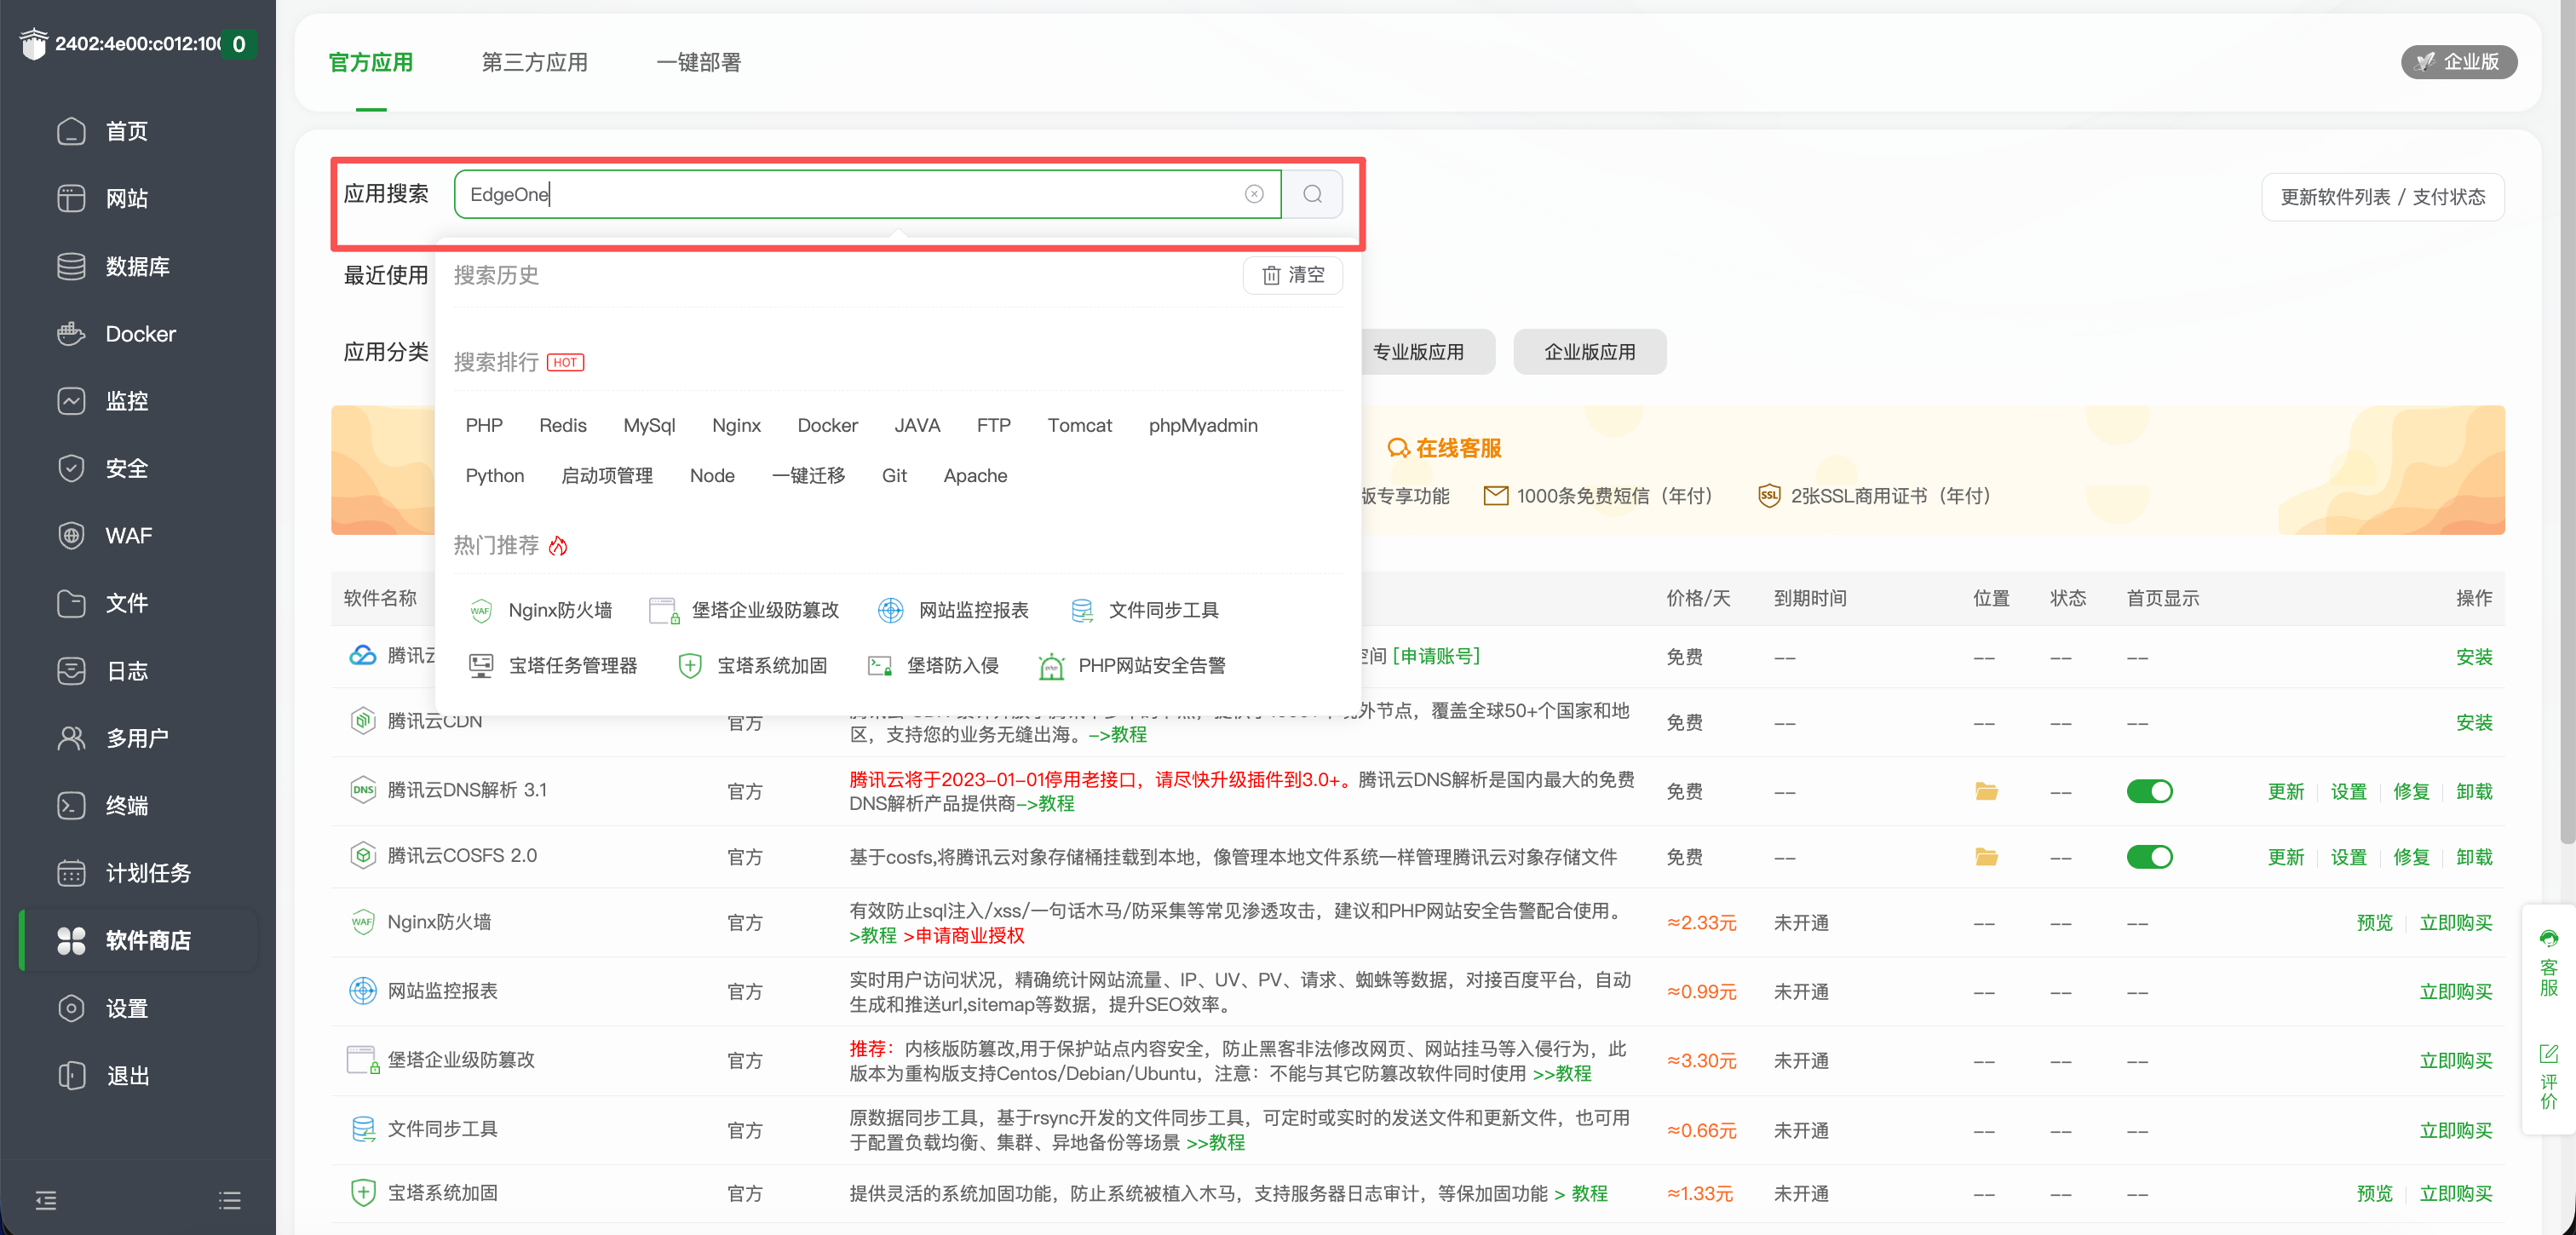Open the WAF sidebar page
The height and width of the screenshot is (1235, 2576).
[x=128, y=536]
